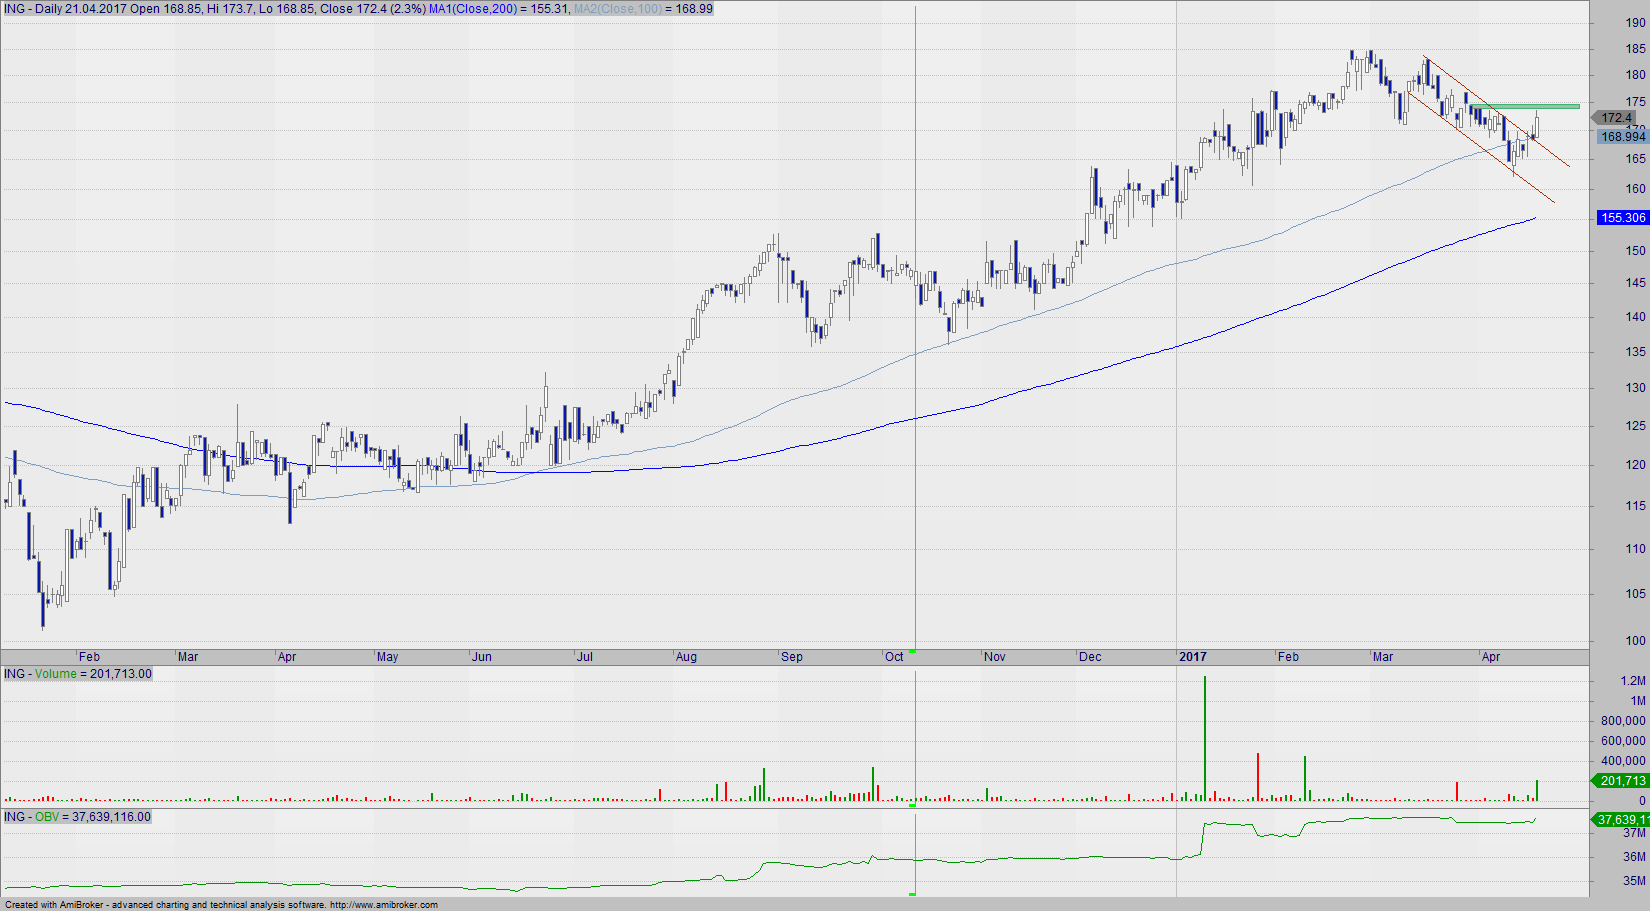Click the green OBV value tag
This screenshot has width=1650, height=911.
click(1620, 820)
